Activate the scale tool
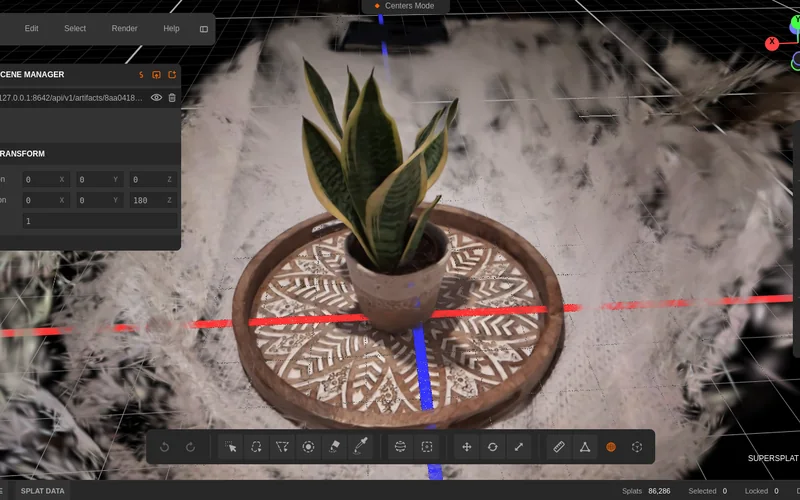 (518, 447)
